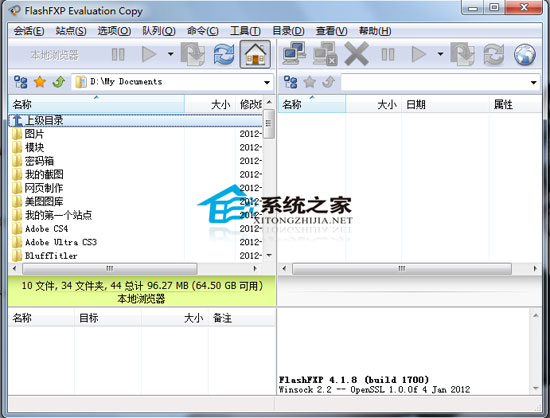Sort remote files by 日期 column

coord(445,104)
